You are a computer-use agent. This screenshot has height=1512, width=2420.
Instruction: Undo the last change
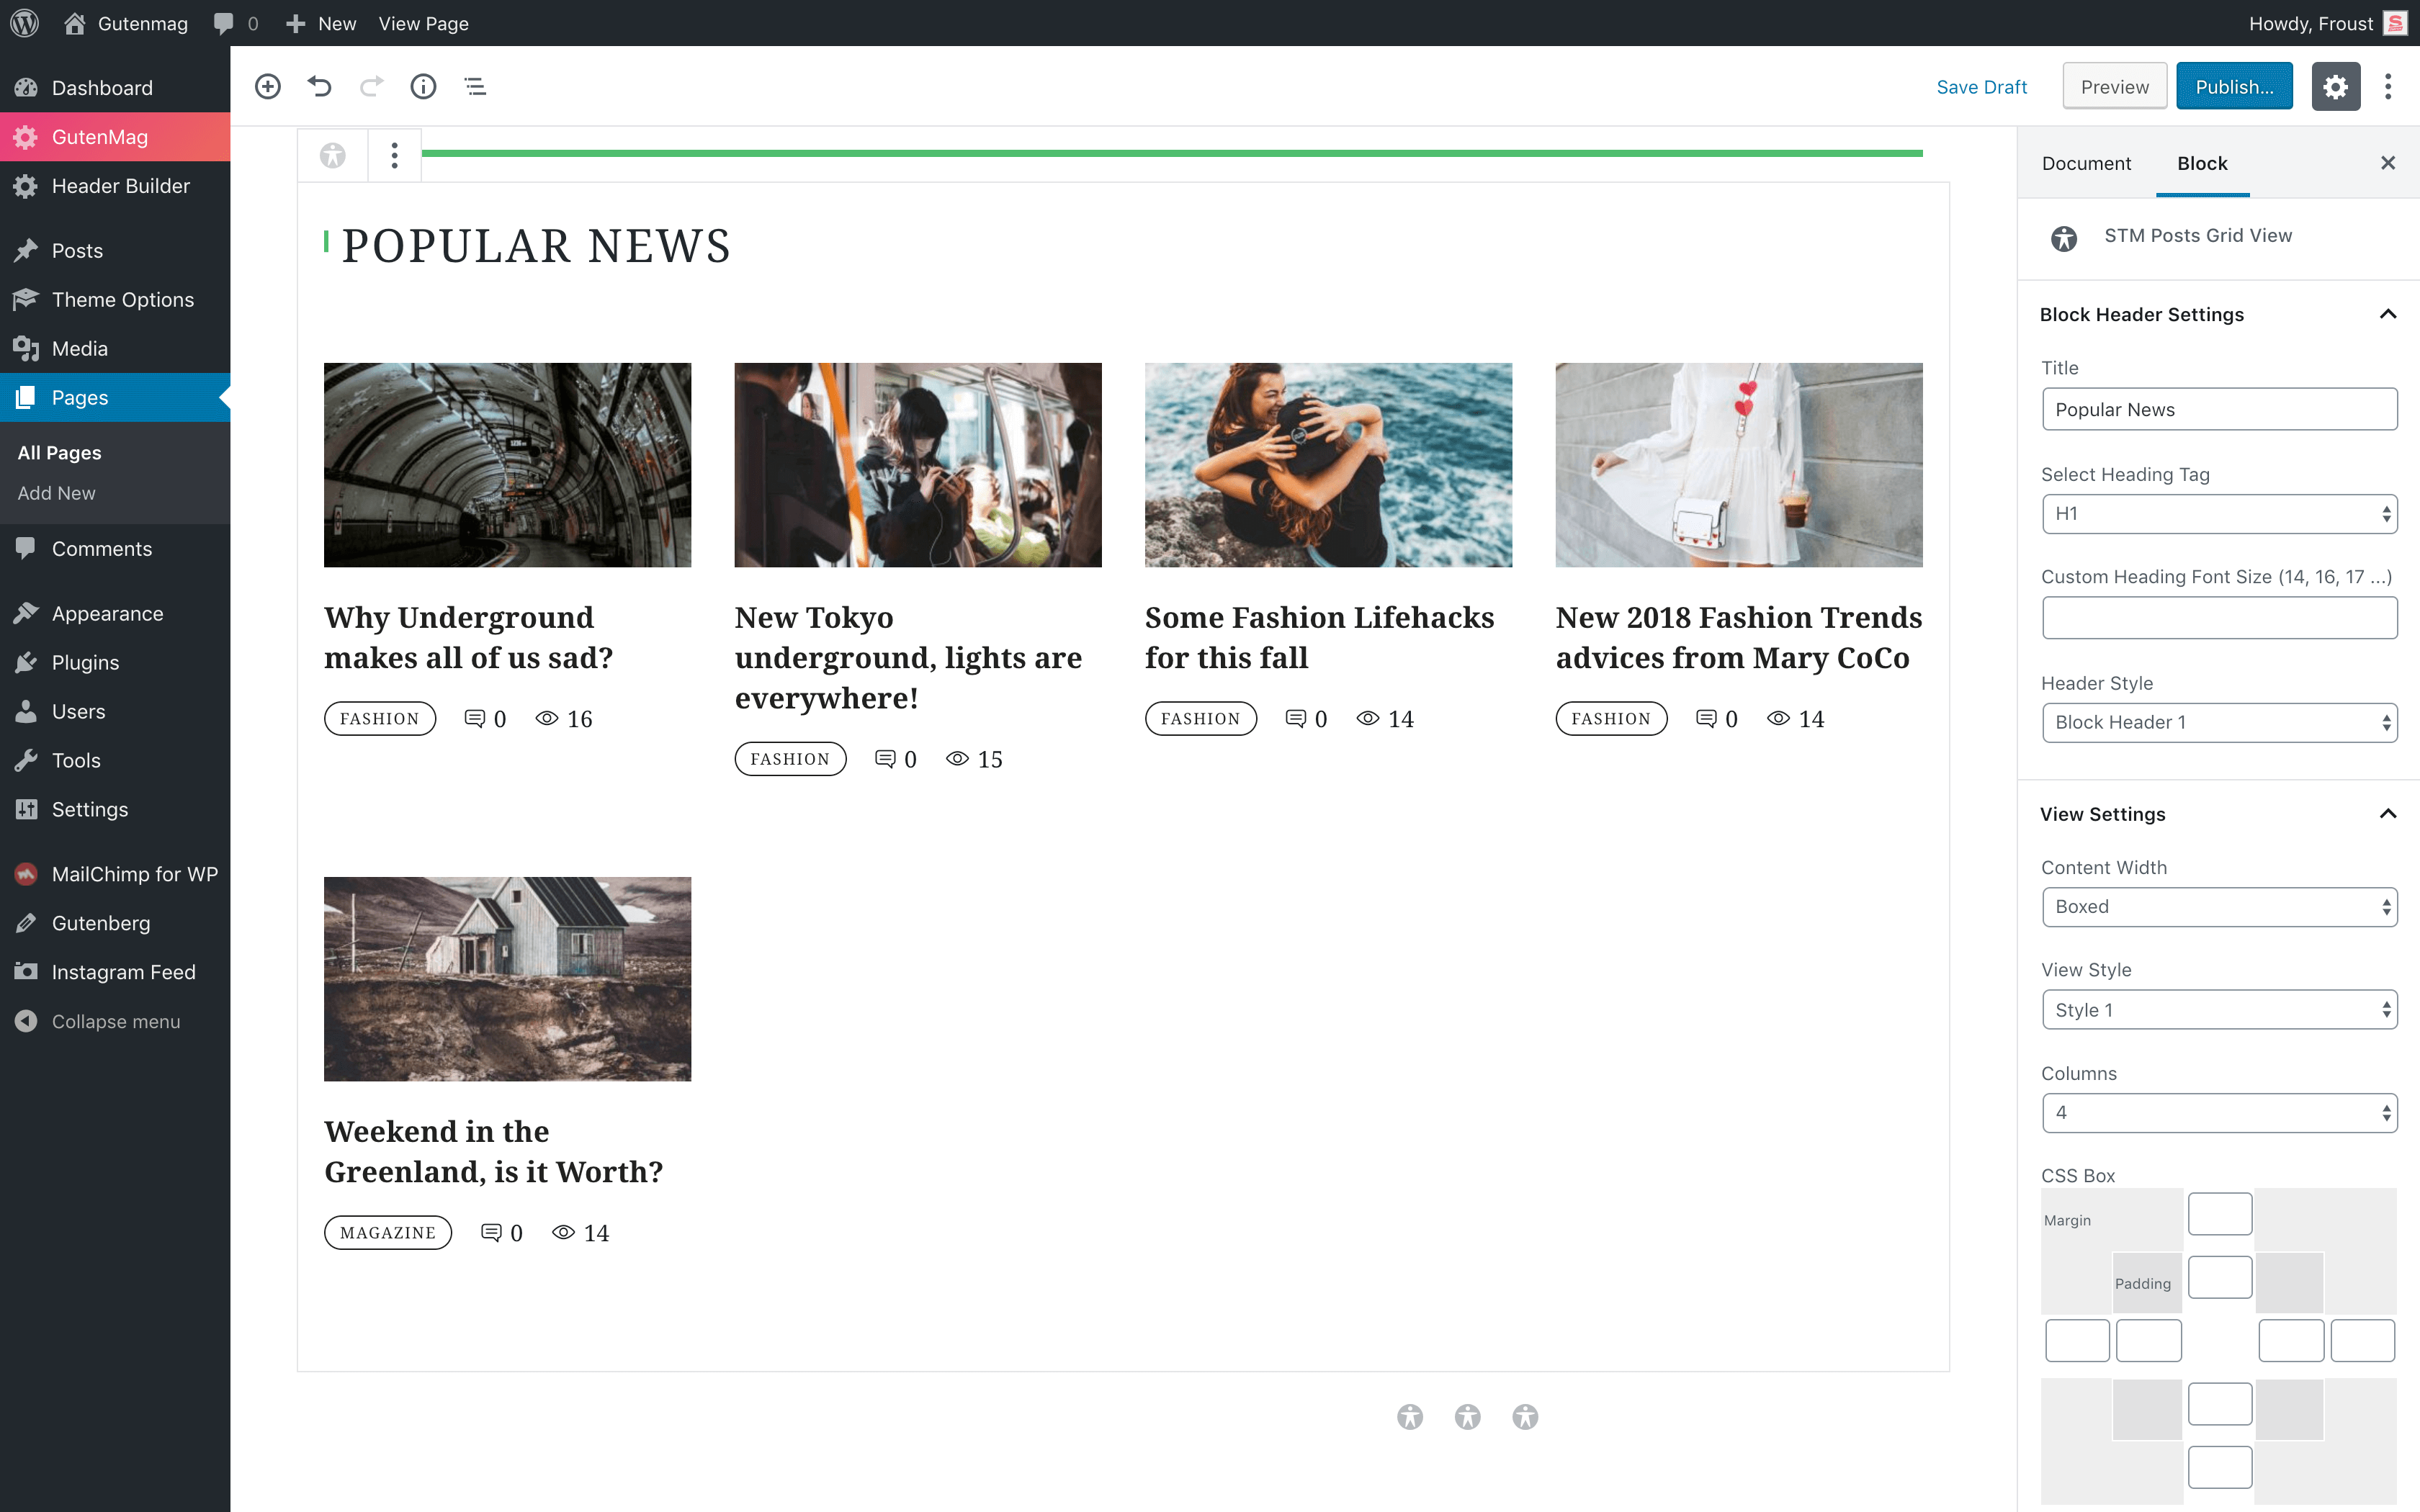tap(319, 86)
